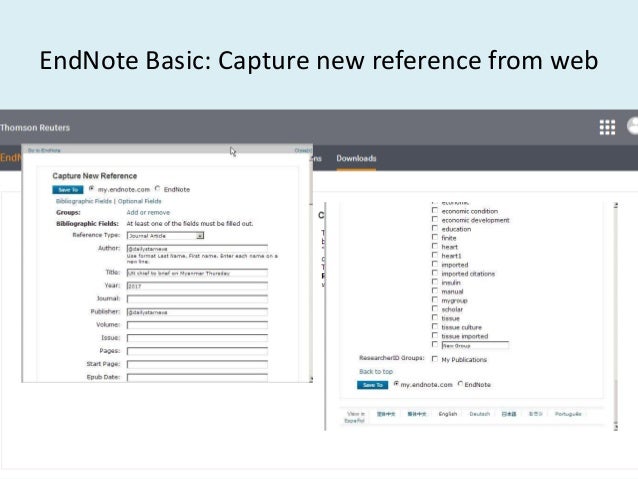
Task: Click Save To in Capture New Reference dialog
Action: 68,190
